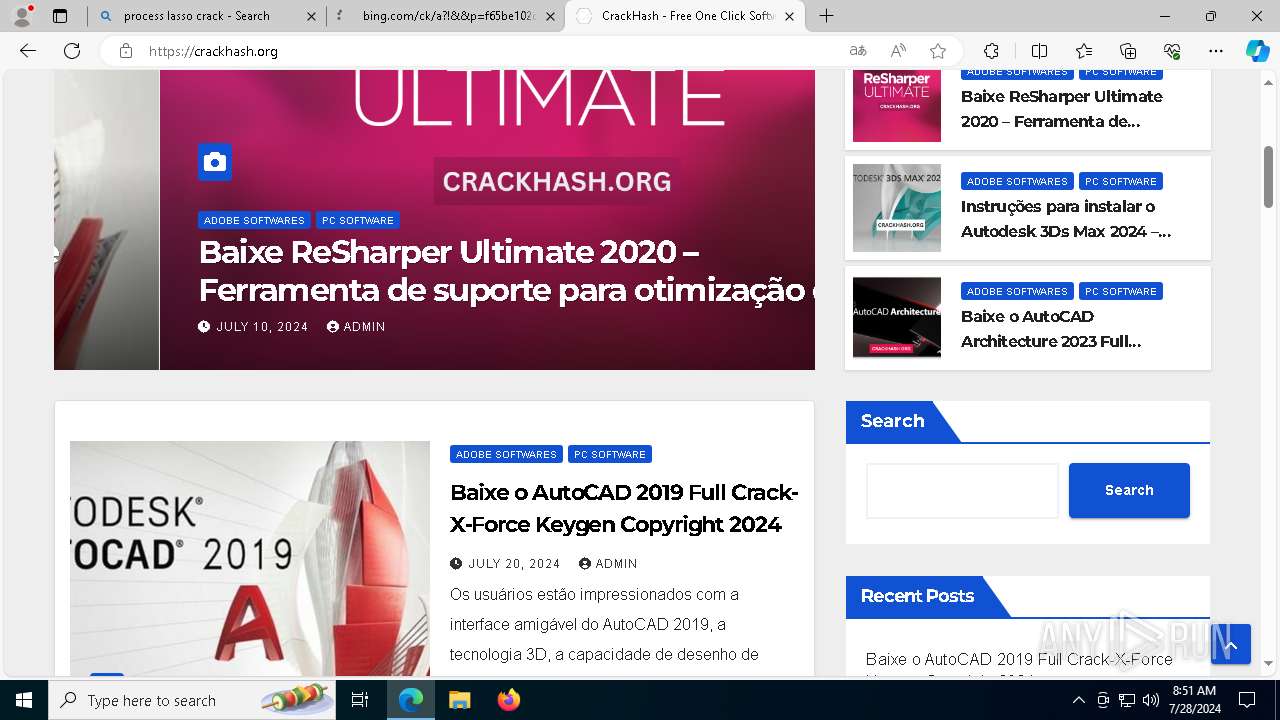Toggle split screen view icon

coord(1039,51)
